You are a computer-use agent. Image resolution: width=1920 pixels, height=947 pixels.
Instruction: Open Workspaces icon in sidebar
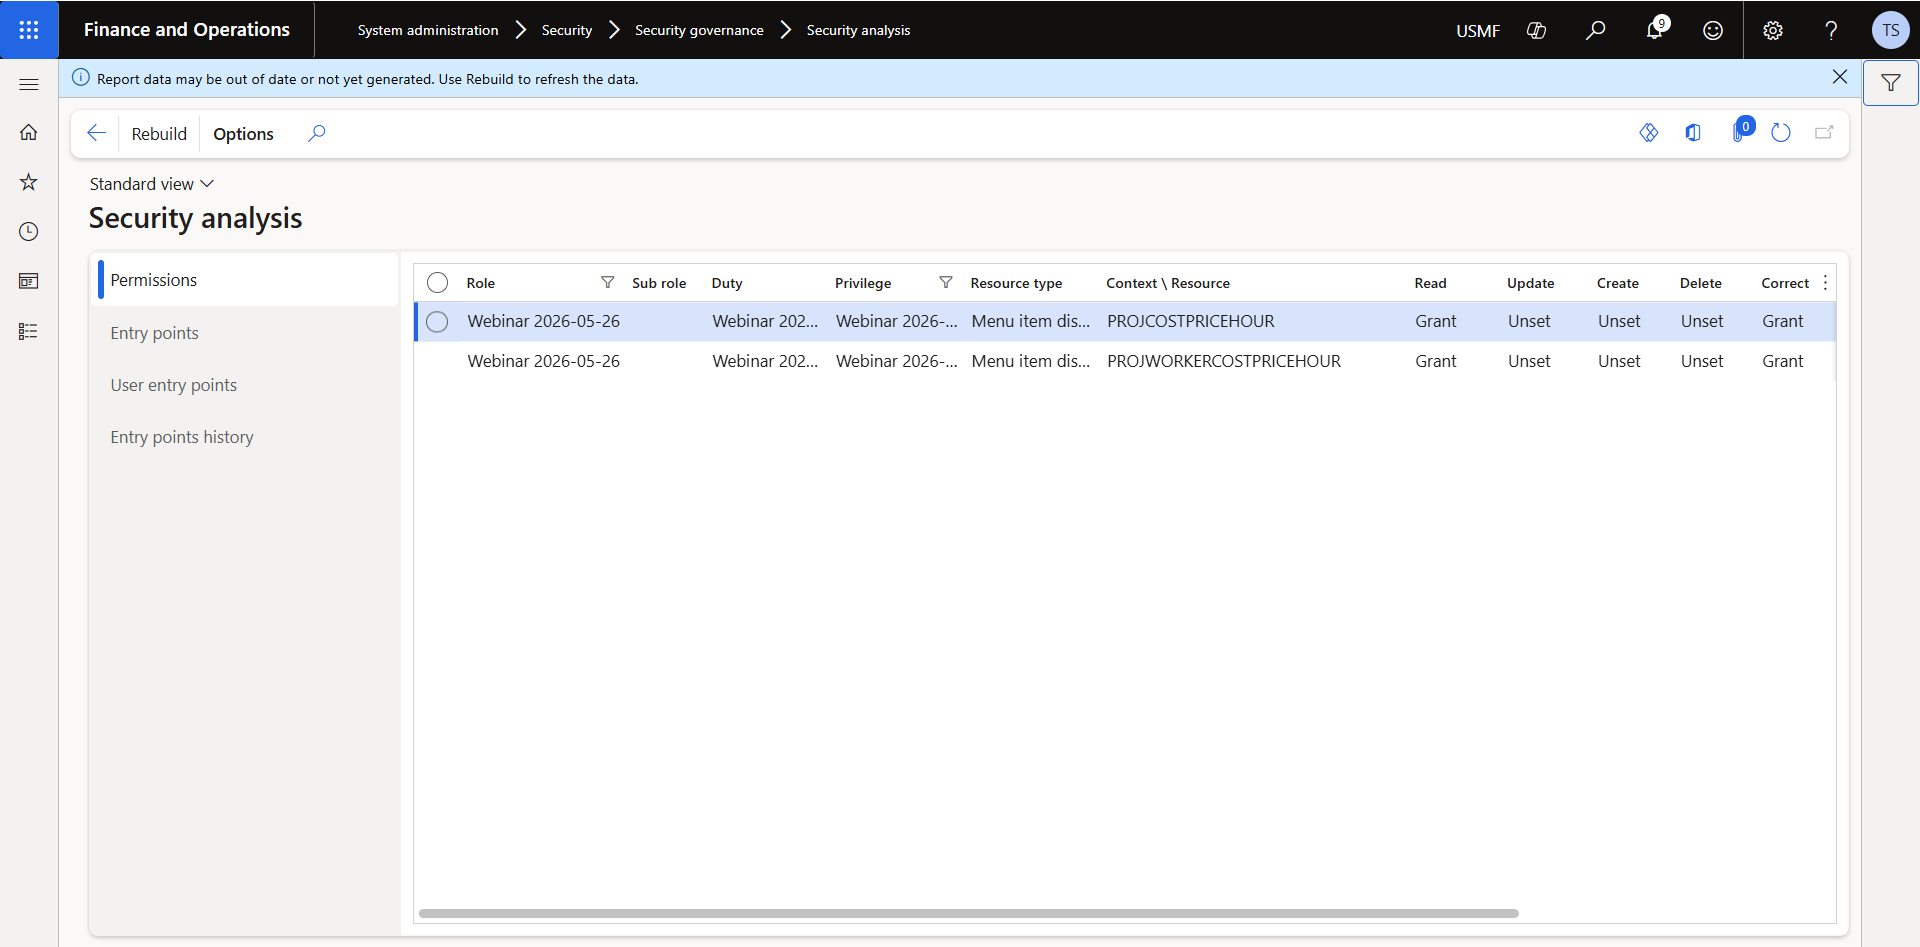[29, 281]
